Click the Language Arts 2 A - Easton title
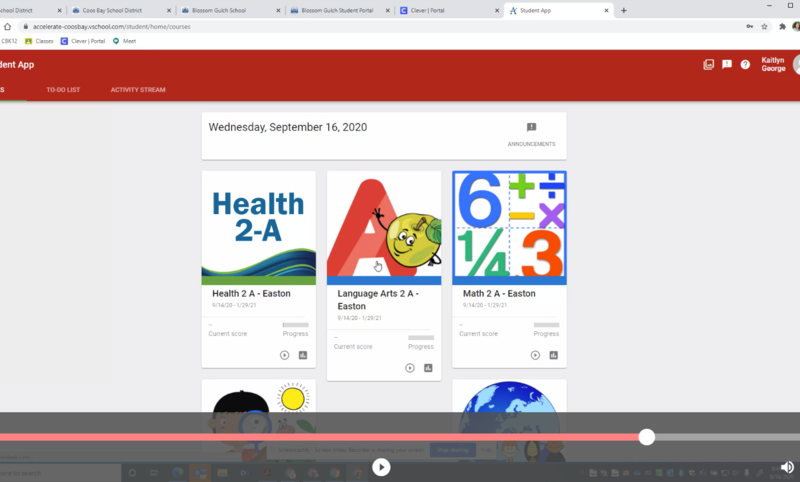The width and height of the screenshot is (800, 482). coord(378,300)
